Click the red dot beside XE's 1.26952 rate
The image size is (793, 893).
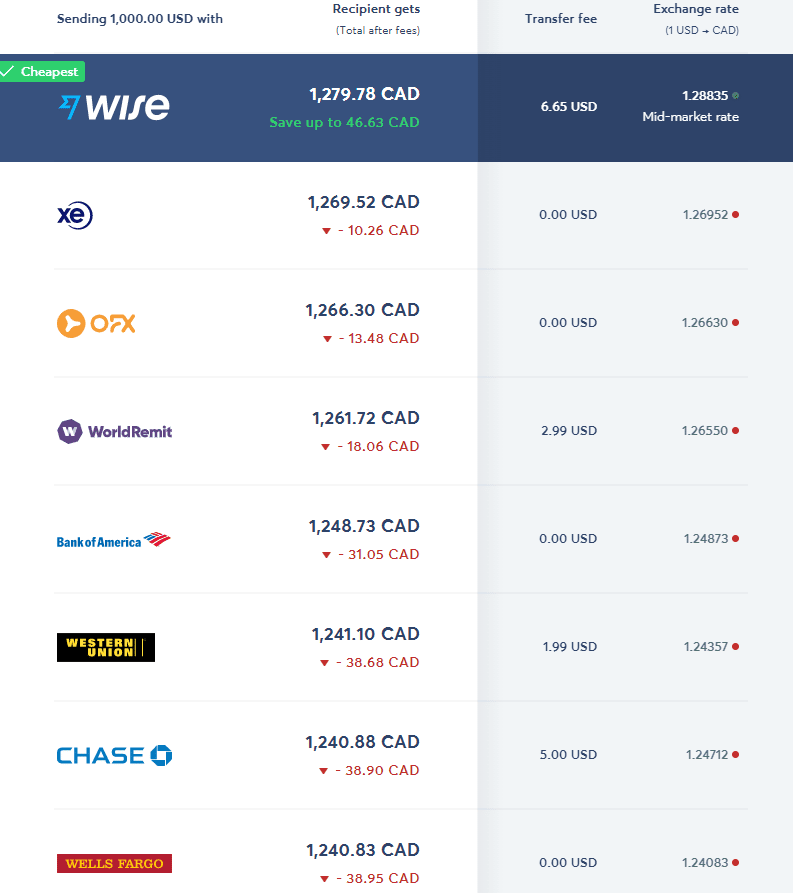coord(735,215)
